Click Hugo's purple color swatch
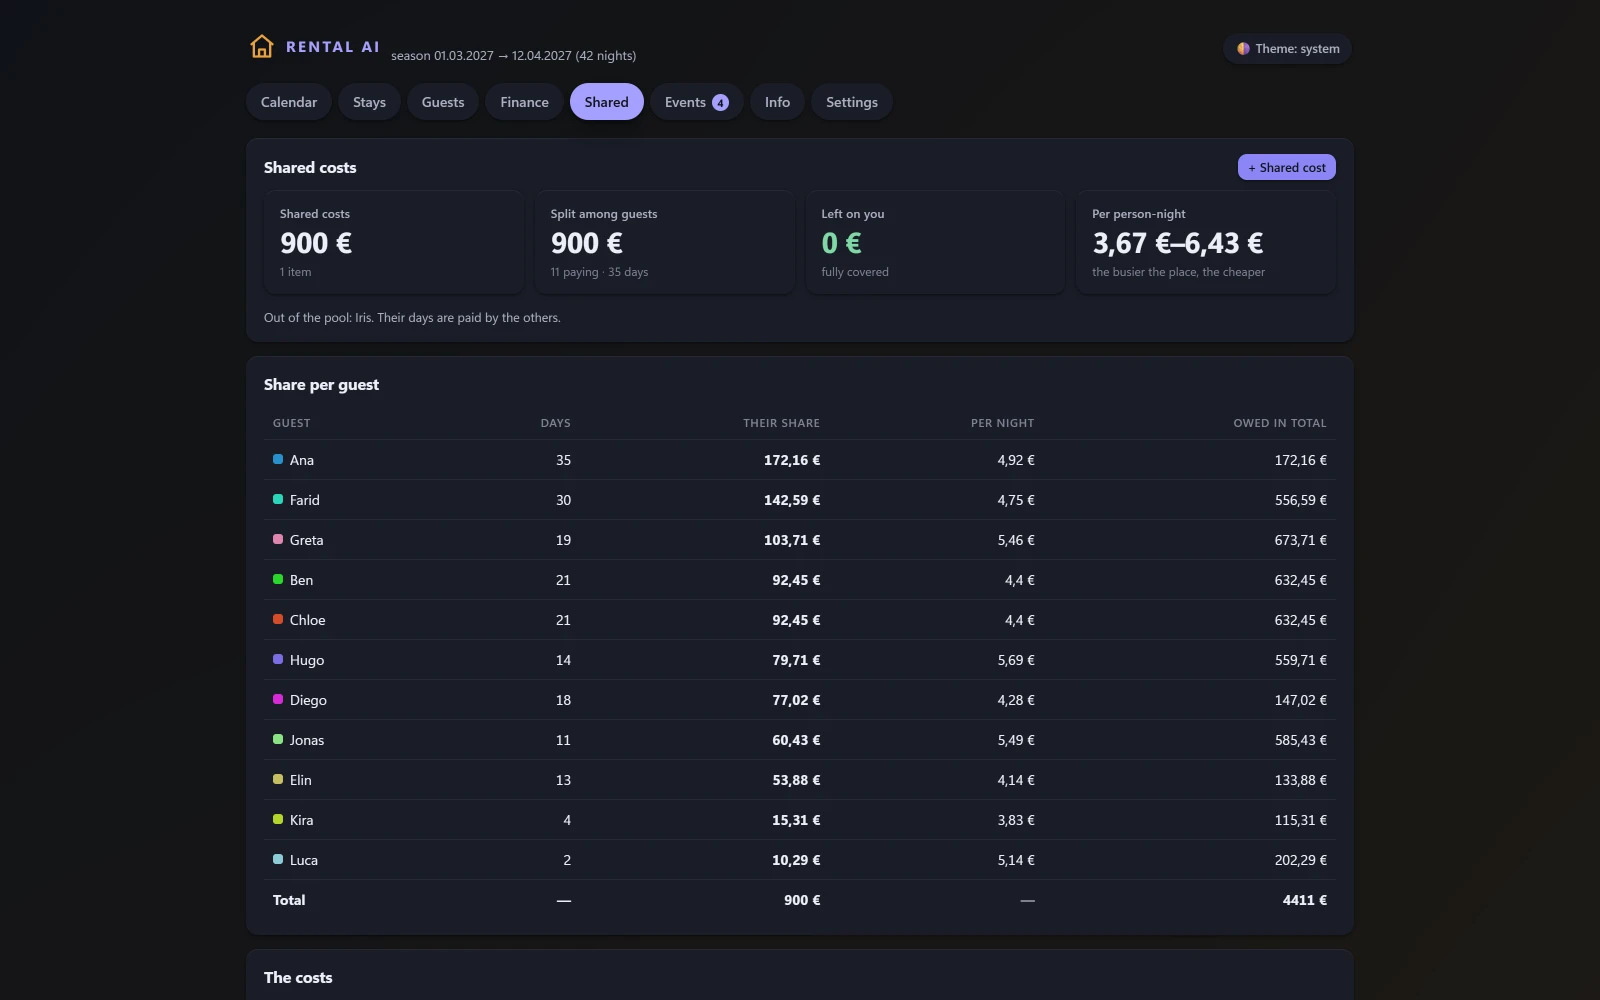Viewport: 1600px width, 1000px height. (278, 659)
